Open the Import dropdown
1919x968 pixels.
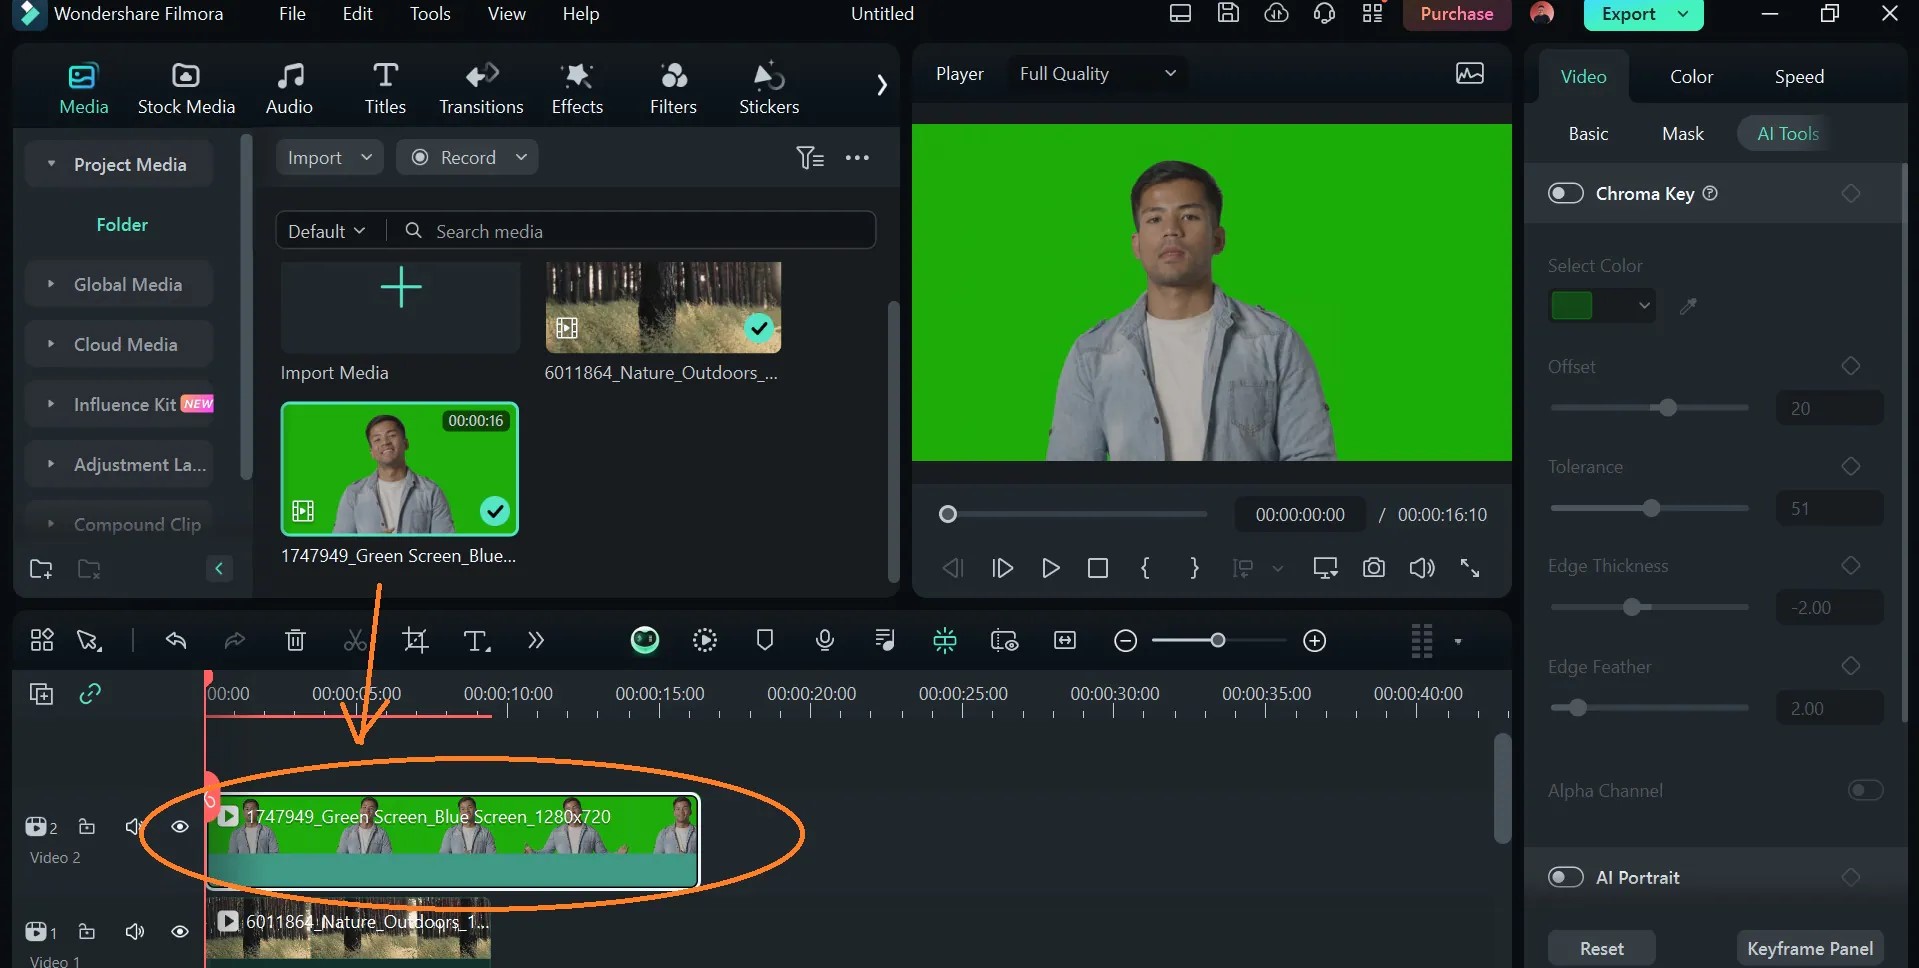coord(329,157)
